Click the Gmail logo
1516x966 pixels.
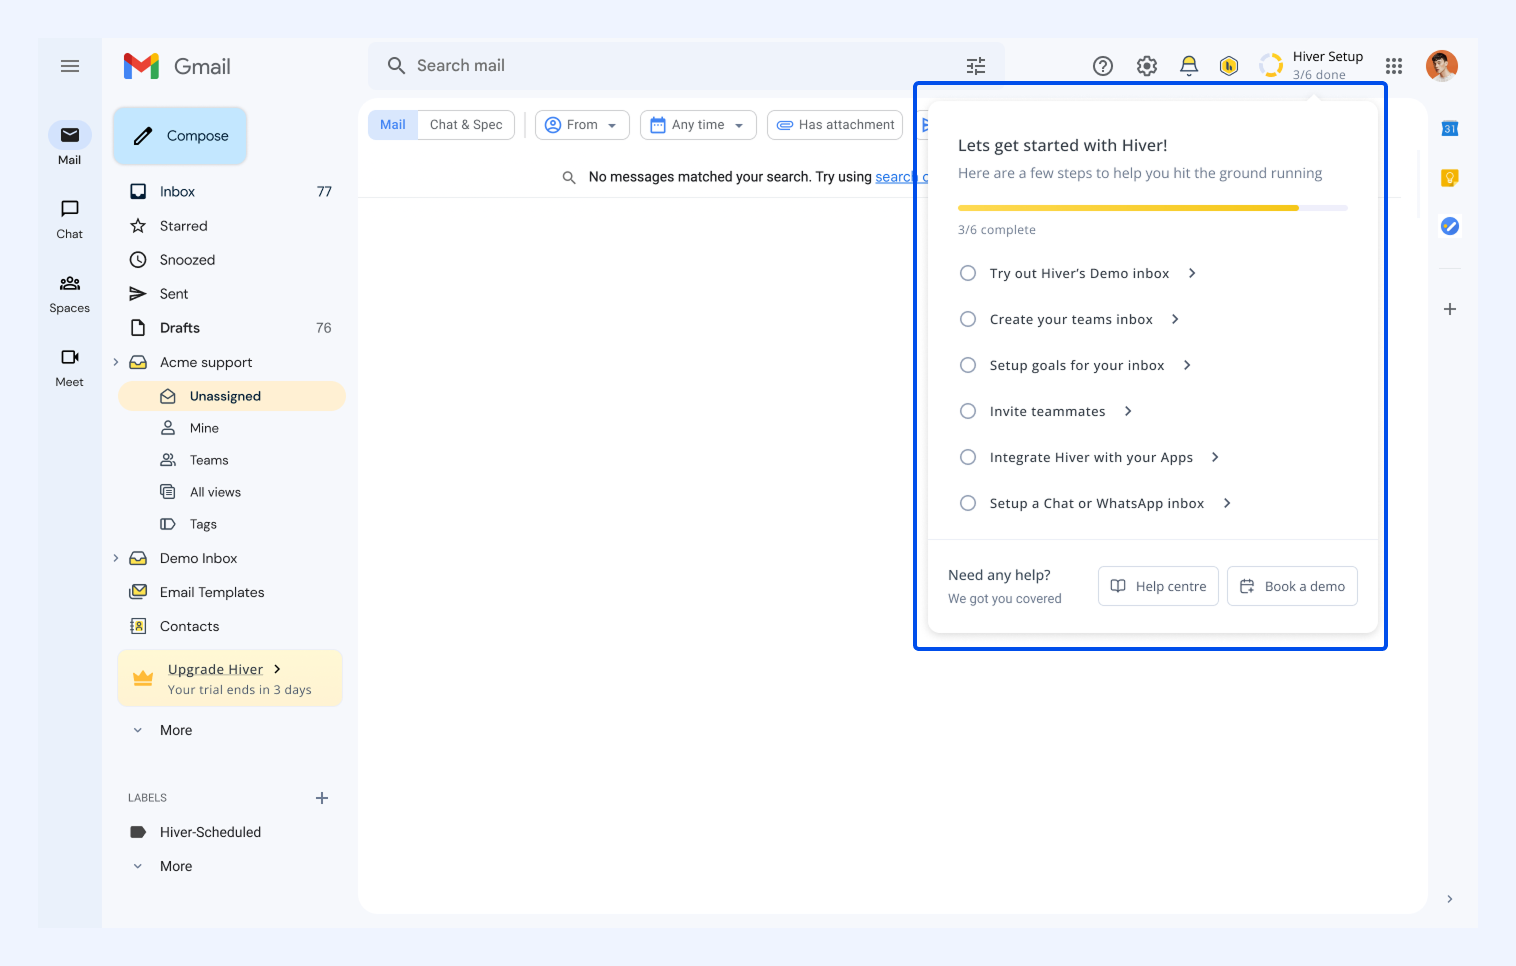[x=177, y=66]
